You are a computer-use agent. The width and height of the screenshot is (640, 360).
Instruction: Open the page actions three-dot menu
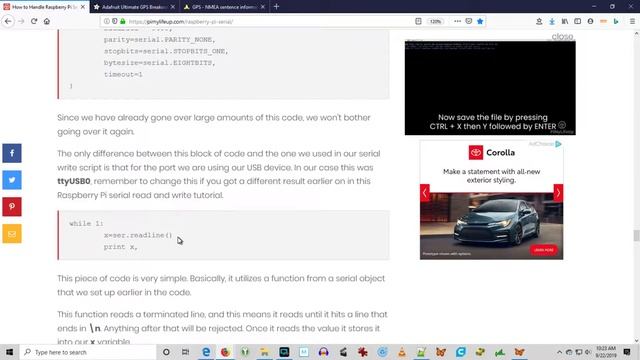point(457,21)
